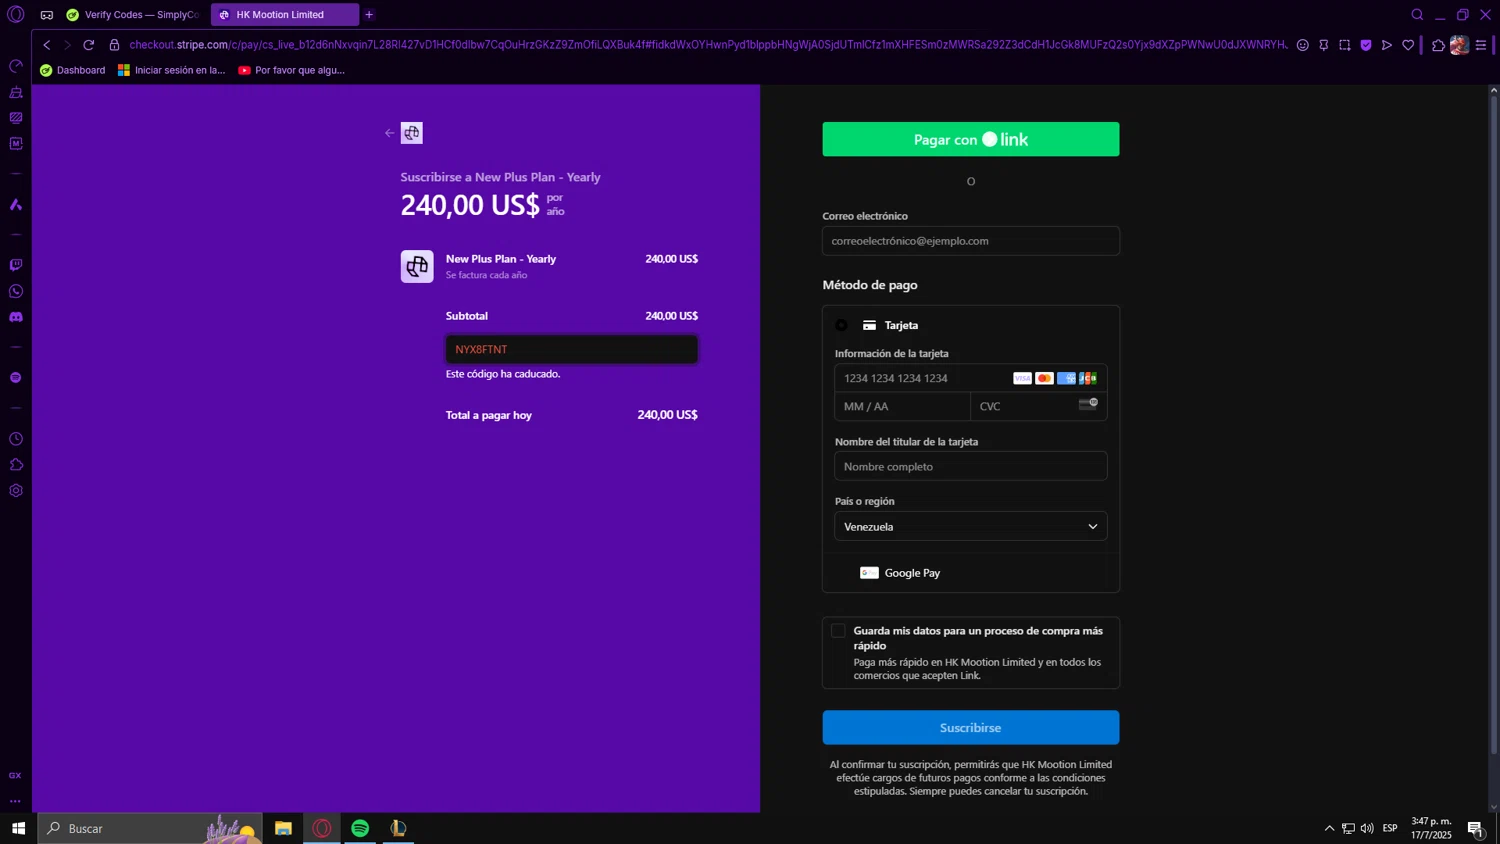Open the notification center icon
The image size is (1500, 844).
[1475, 828]
